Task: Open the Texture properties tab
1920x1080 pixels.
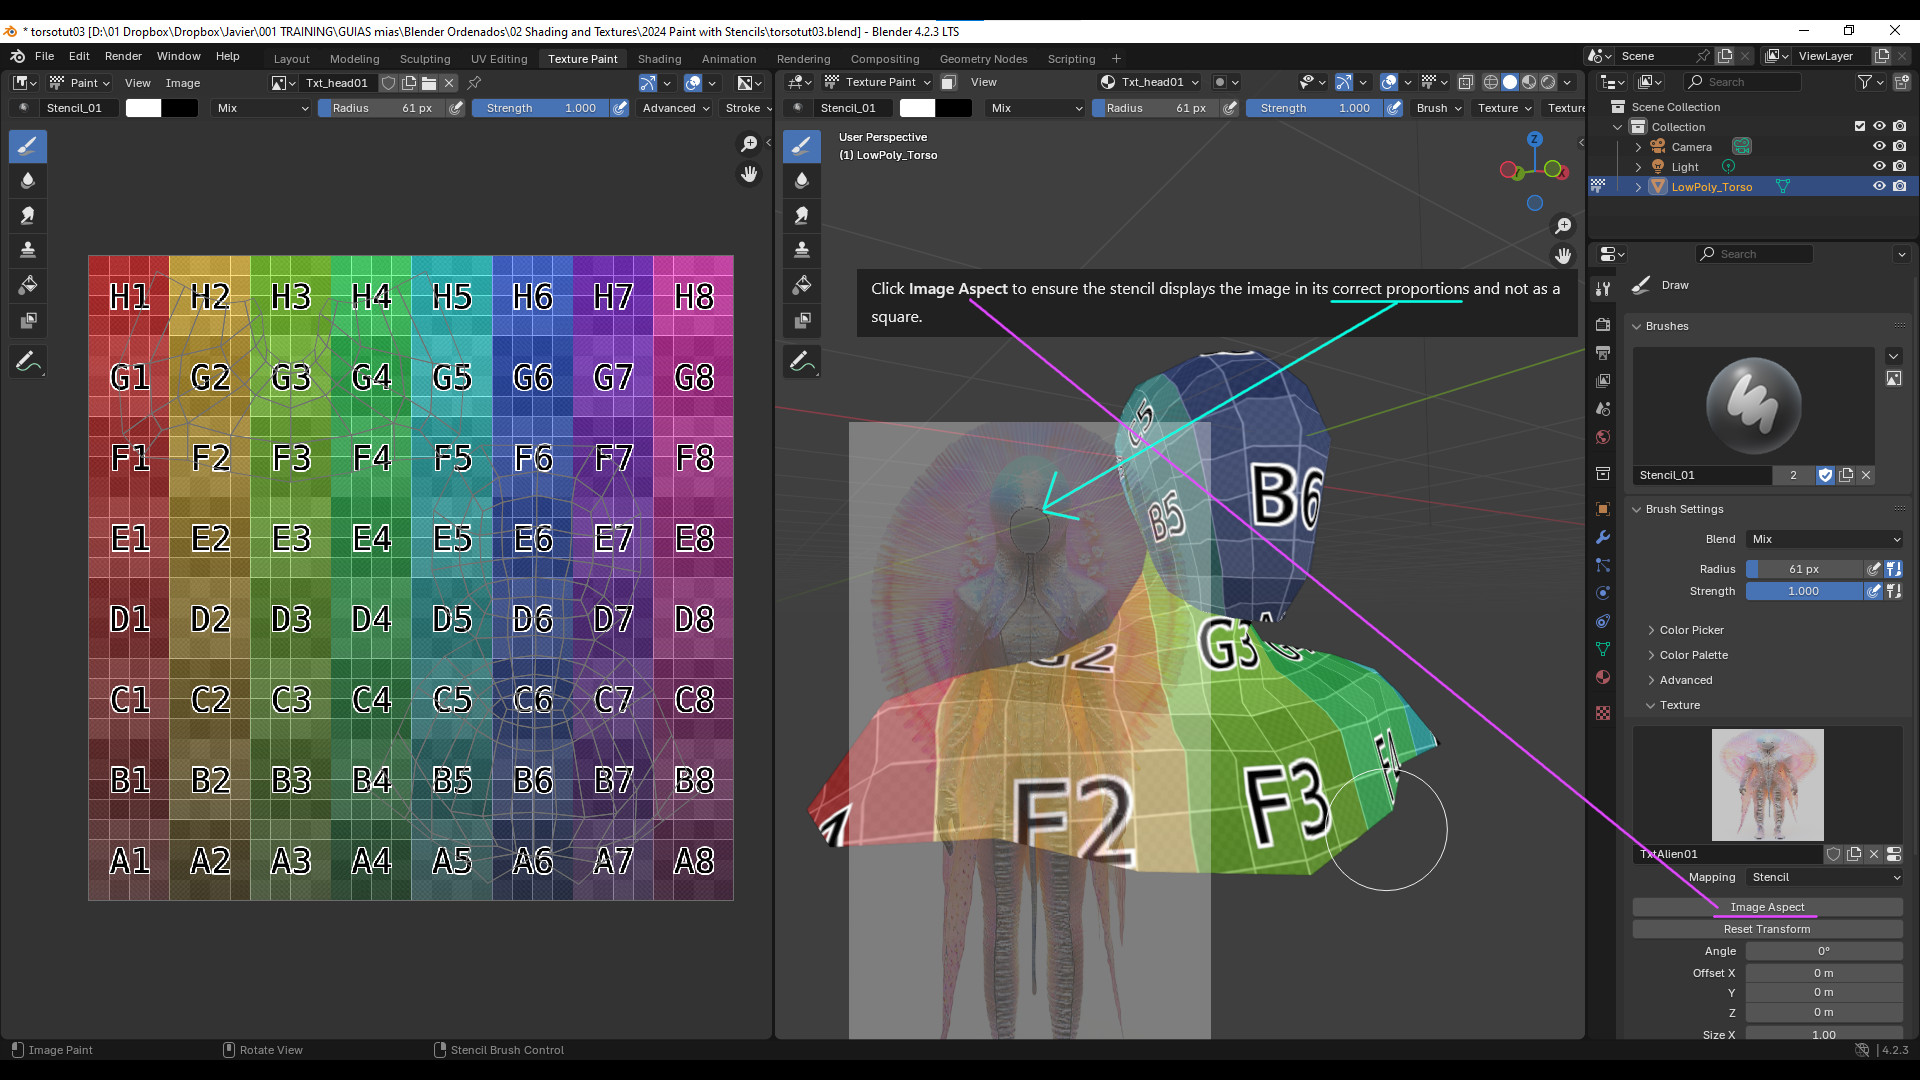Action: [1603, 713]
